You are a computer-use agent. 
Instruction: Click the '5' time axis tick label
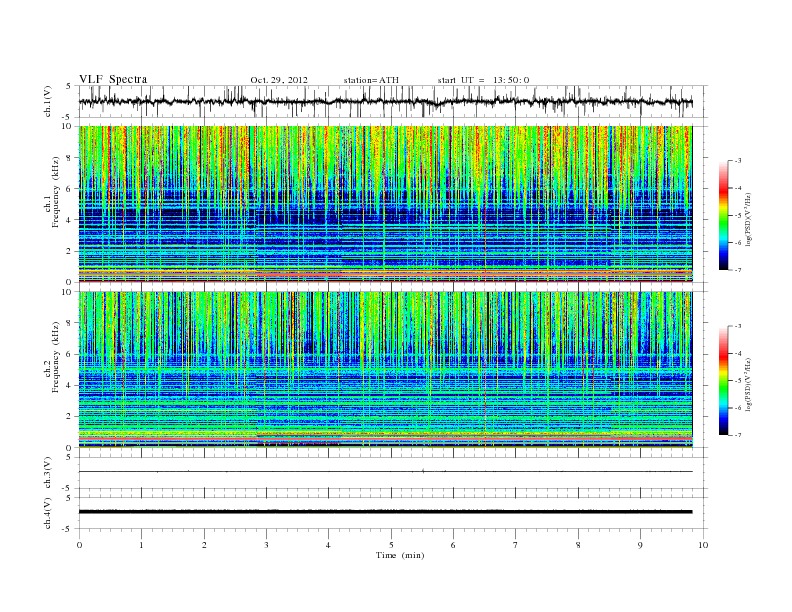pyautogui.click(x=391, y=545)
